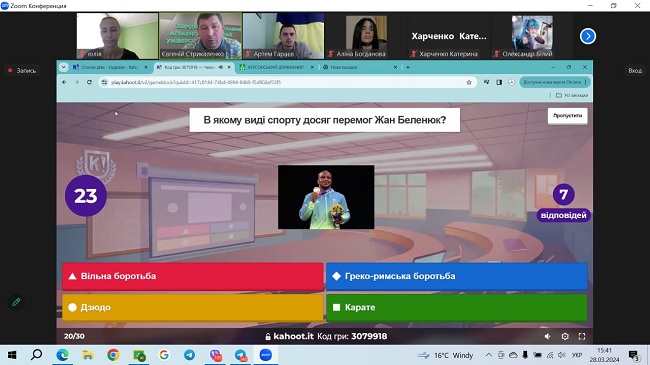Open new tab with plus button
This screenshot has height=365, width=650.
click(407, 67)
